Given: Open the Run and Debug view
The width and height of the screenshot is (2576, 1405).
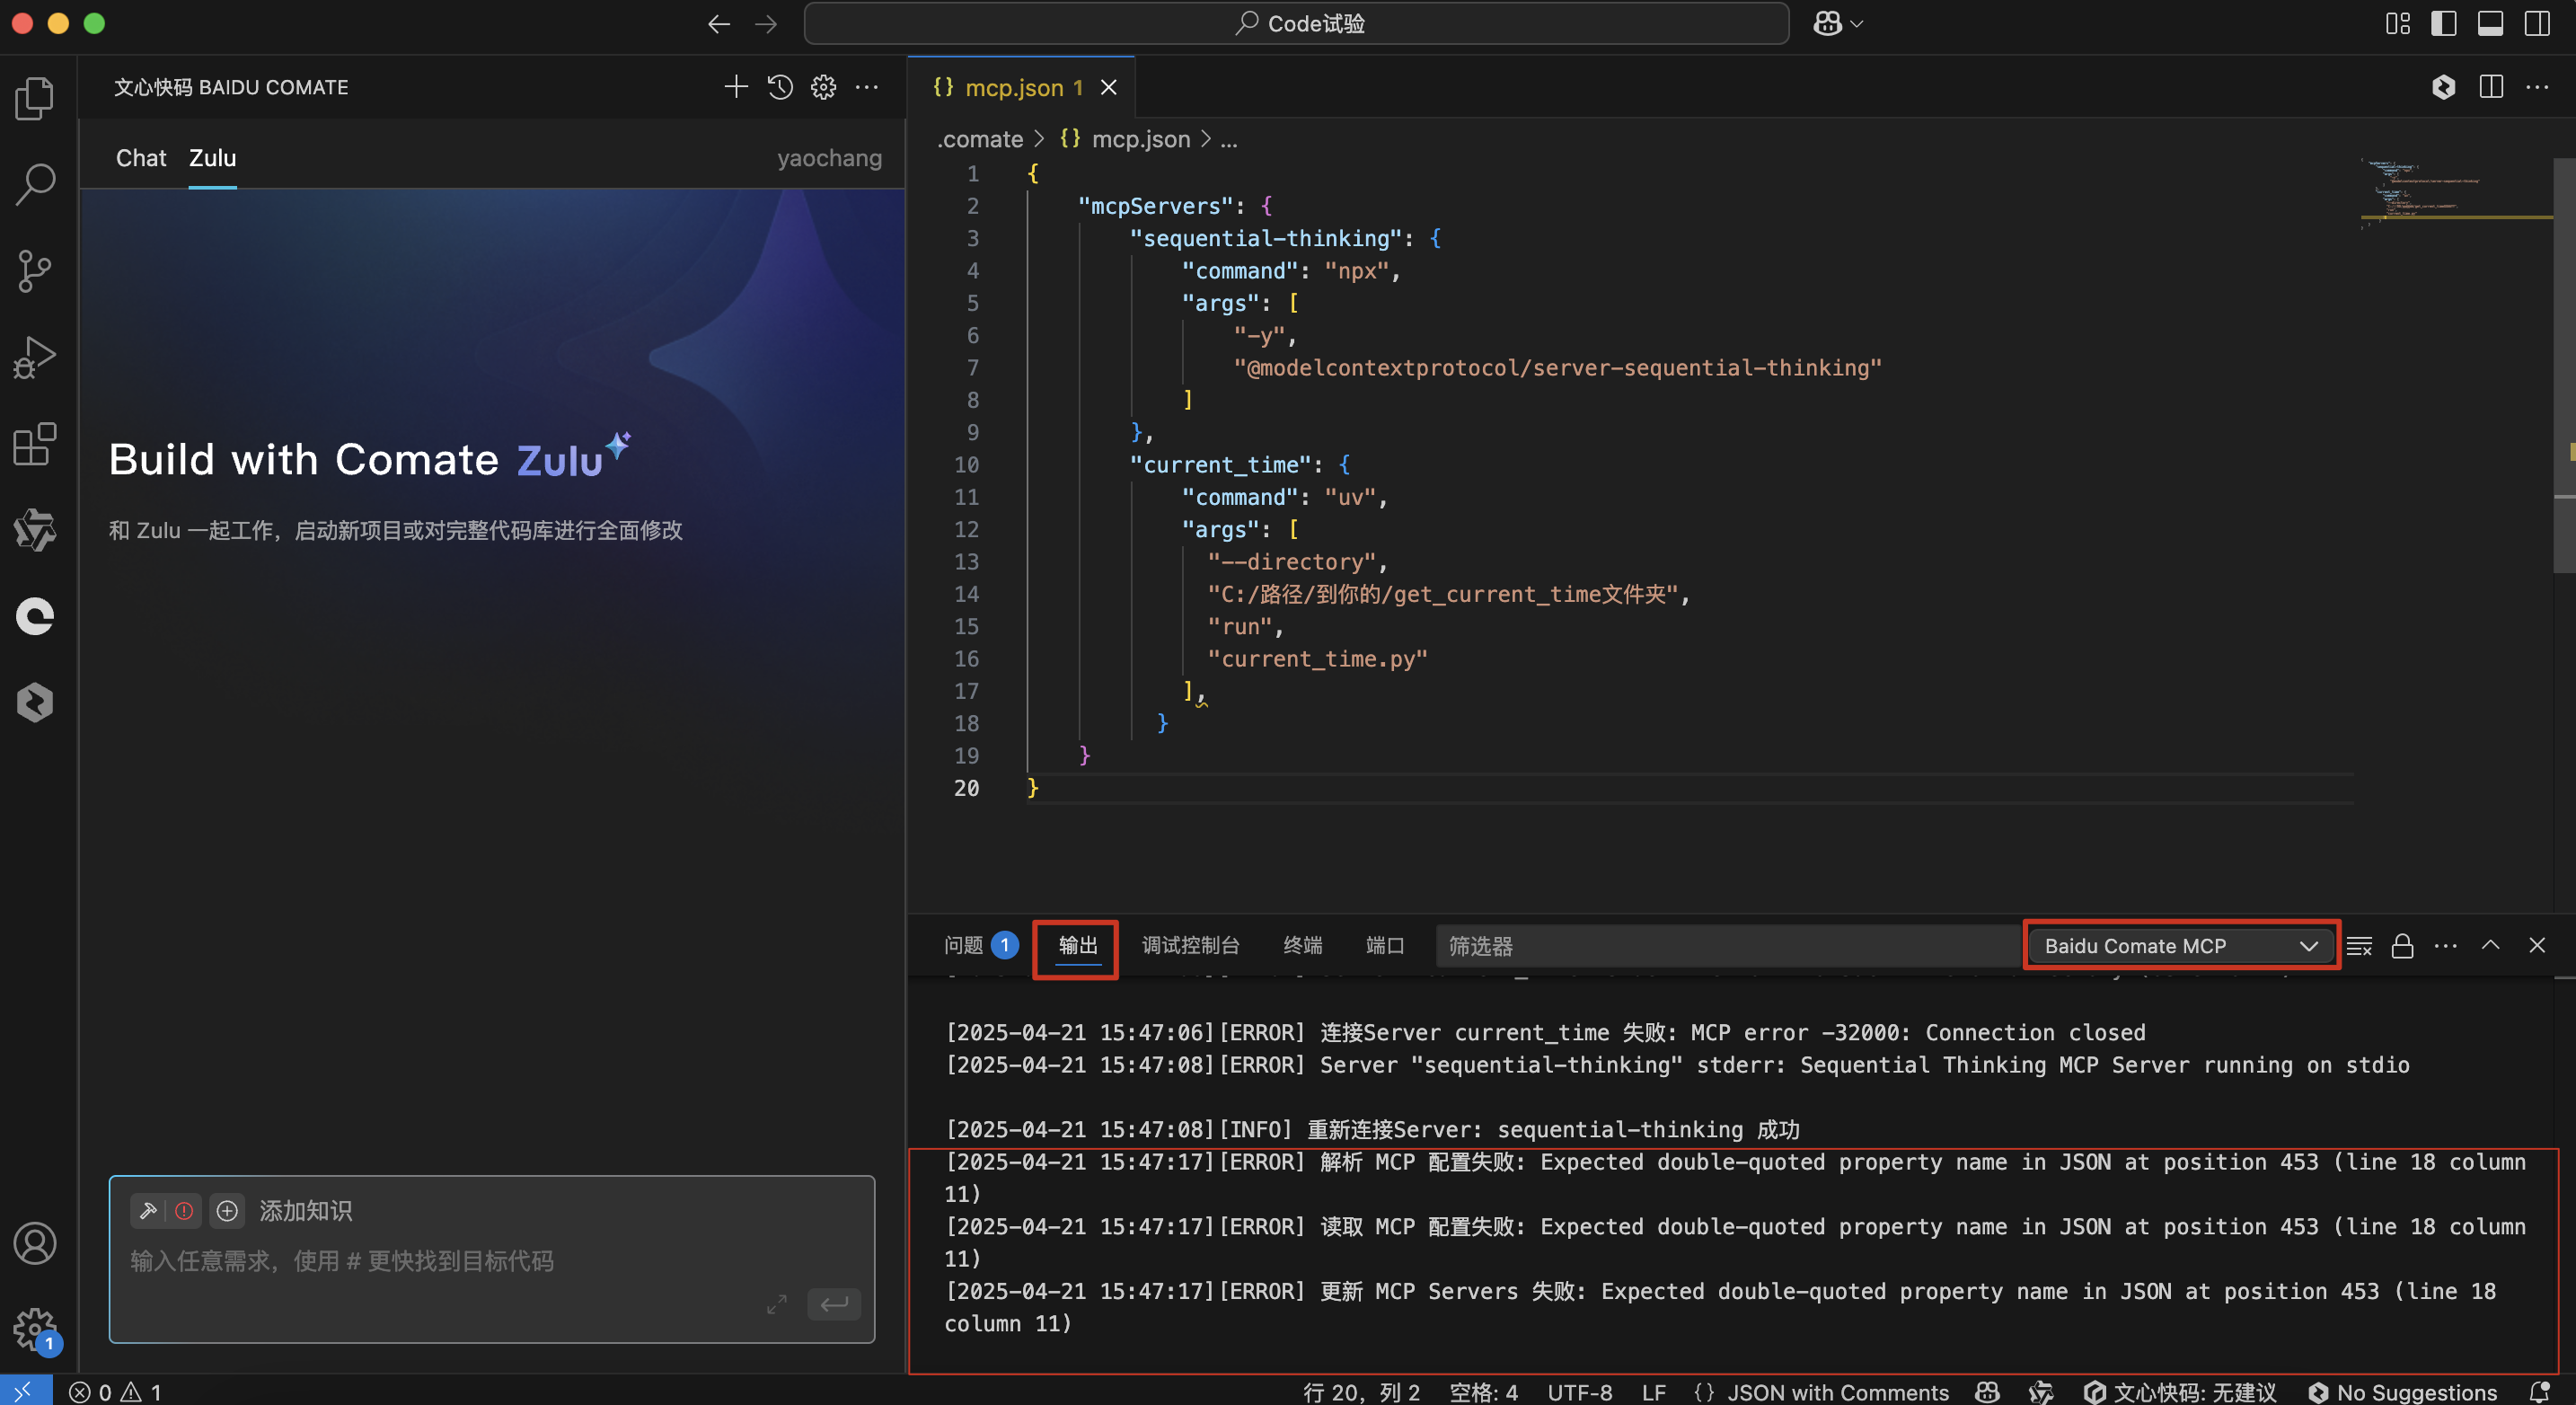Looking at the screenshot, I should [36, 357].
